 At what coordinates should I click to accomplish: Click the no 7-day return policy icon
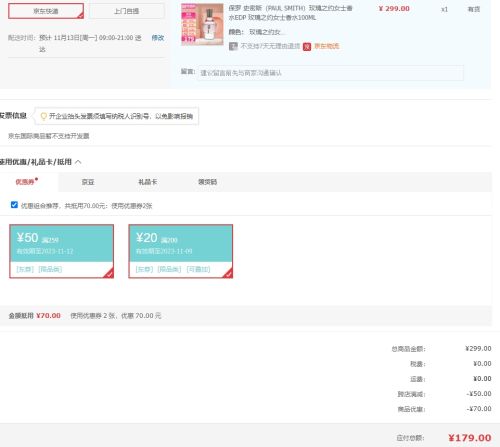[233, 46]
